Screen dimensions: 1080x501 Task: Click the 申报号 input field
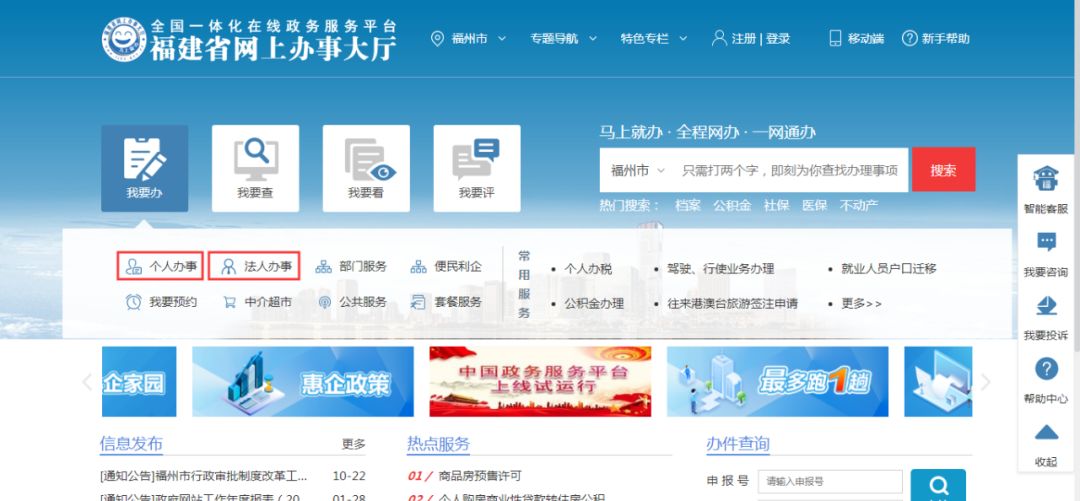[x=830, y=481]
